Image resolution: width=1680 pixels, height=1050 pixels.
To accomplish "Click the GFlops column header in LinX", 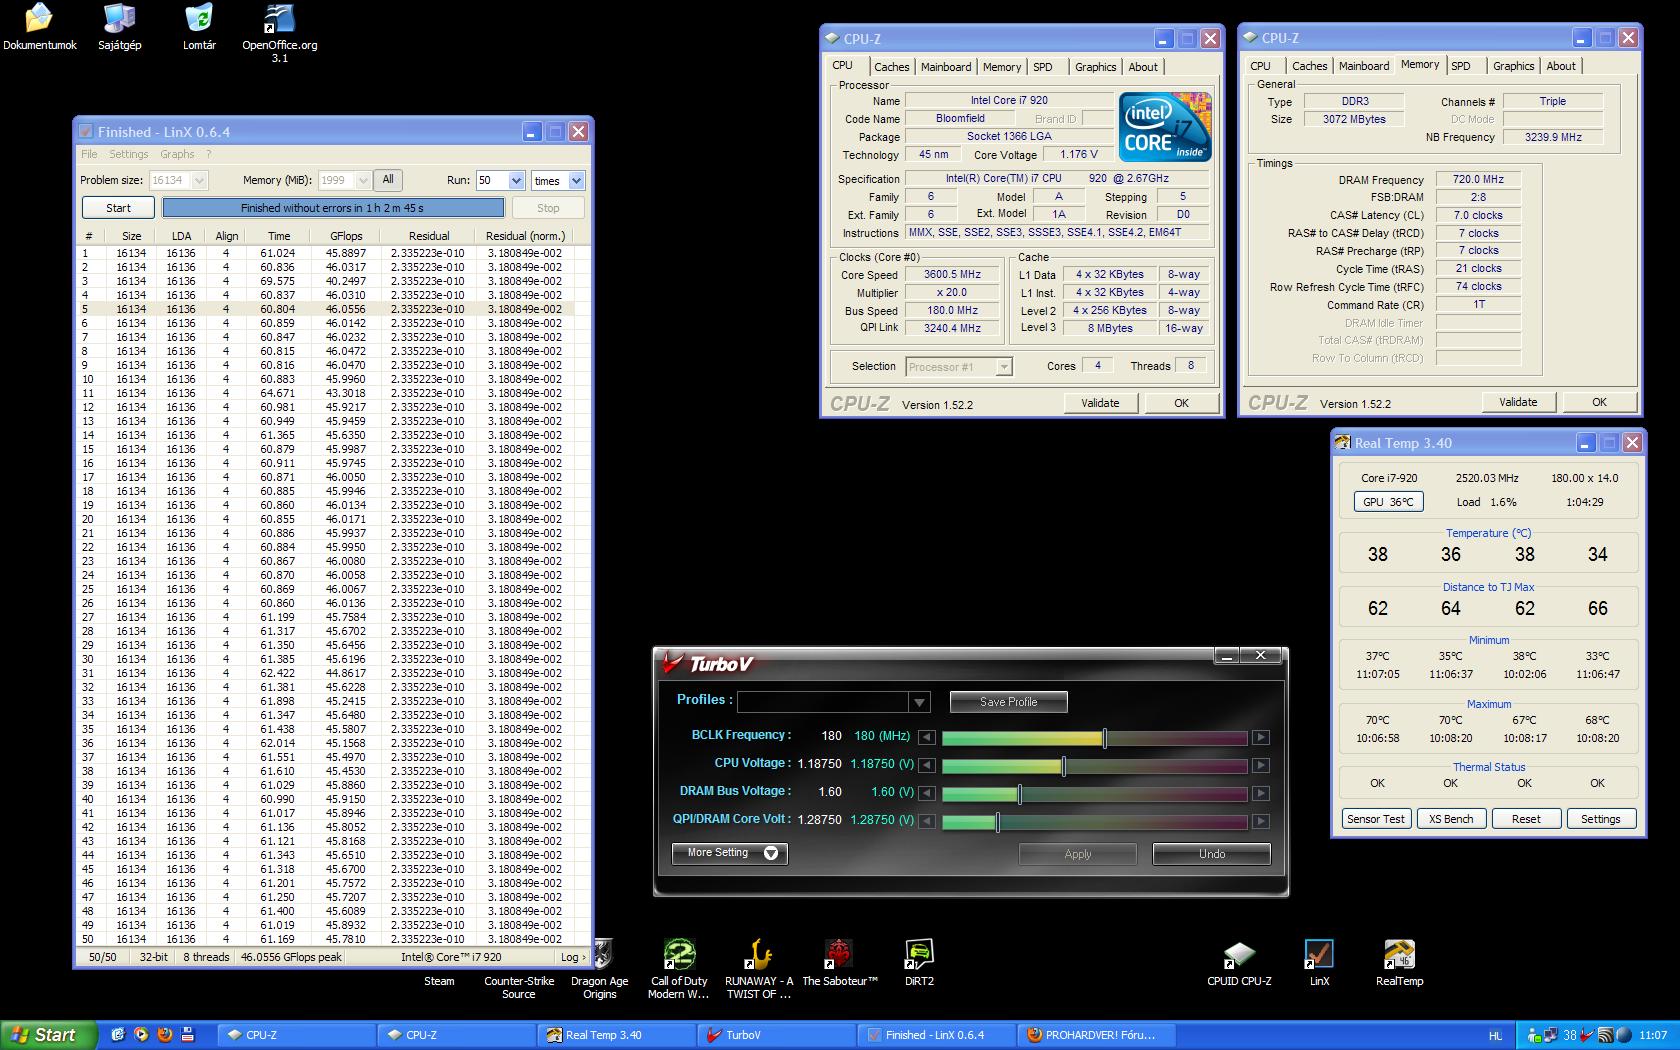I will [x=346, y=236].
